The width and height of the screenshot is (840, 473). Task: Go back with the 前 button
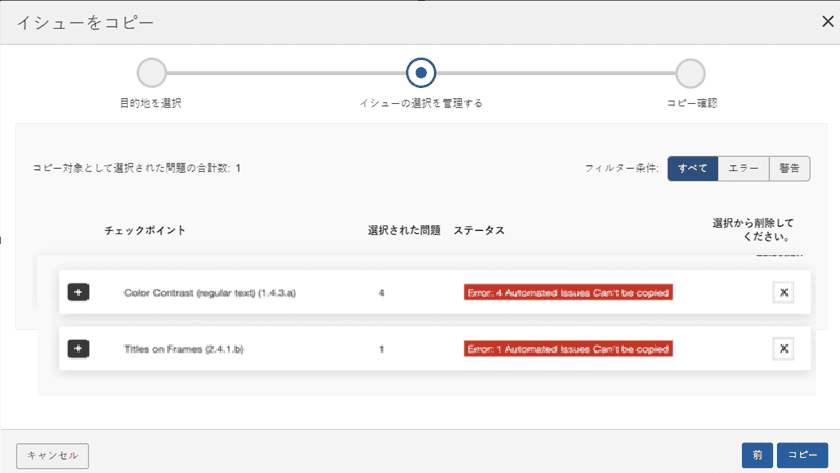click(757, 455)
